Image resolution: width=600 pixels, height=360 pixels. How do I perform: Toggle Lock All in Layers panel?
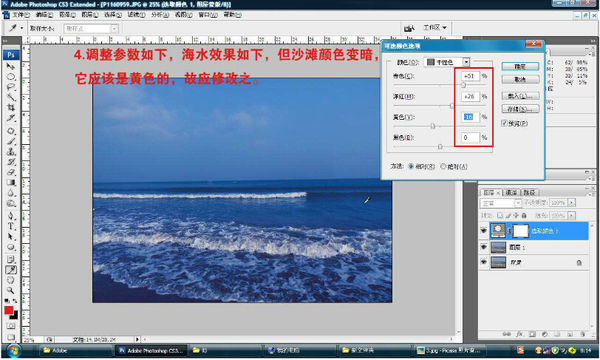tap(524, 215)
